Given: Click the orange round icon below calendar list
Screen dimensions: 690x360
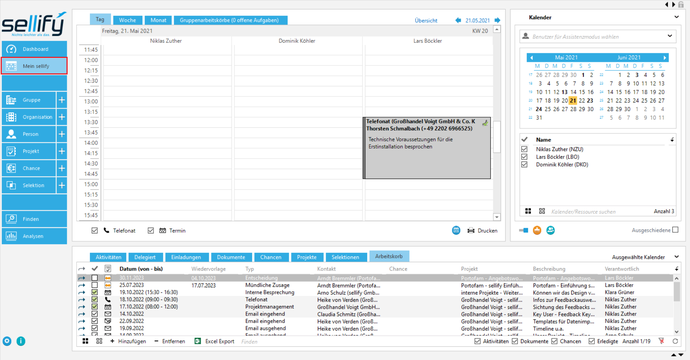Looking at the screenshot, I should [537, 230].
